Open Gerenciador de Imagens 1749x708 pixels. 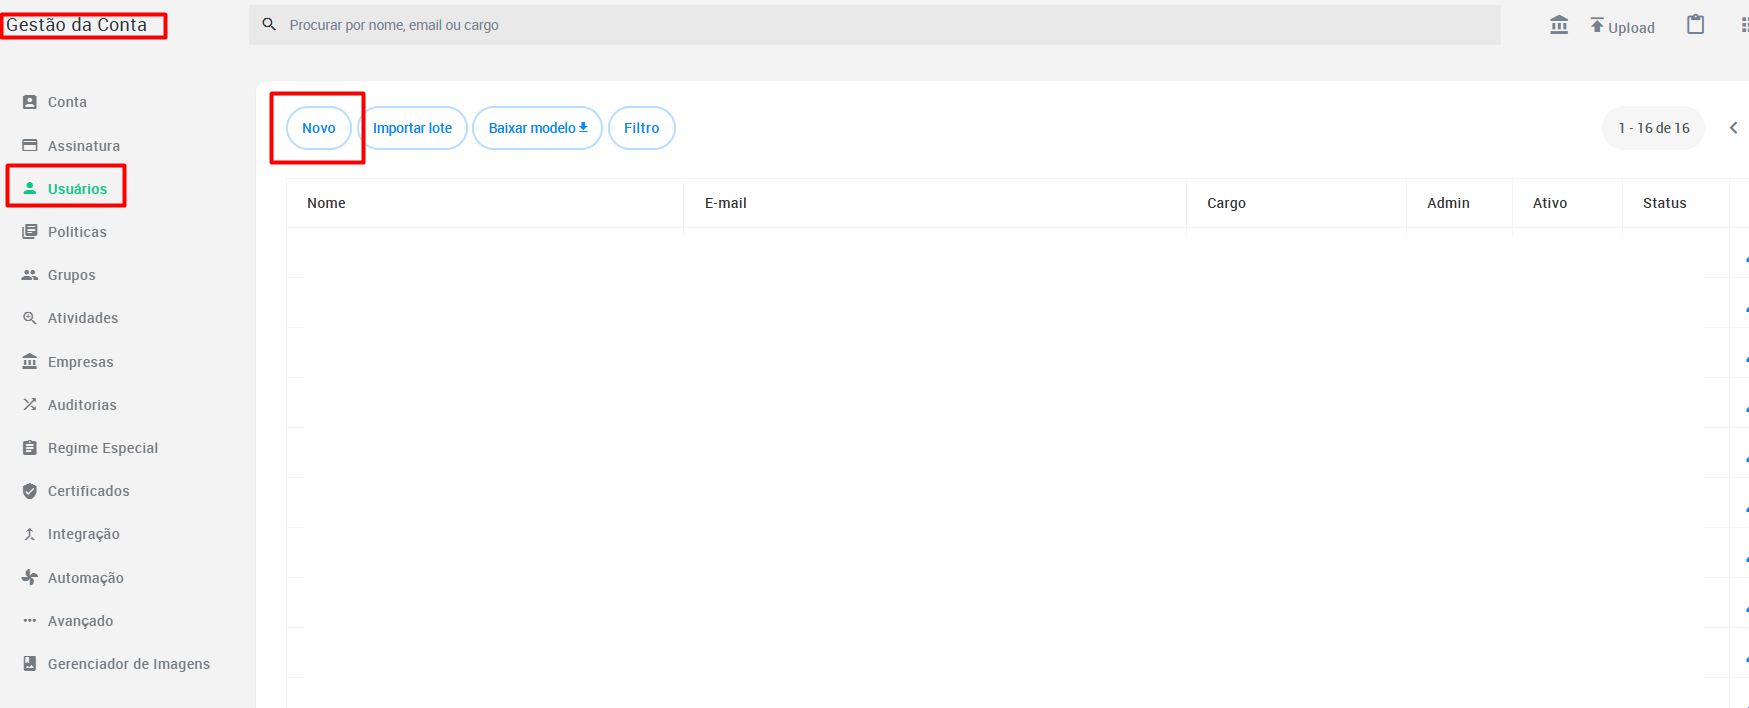129,663
